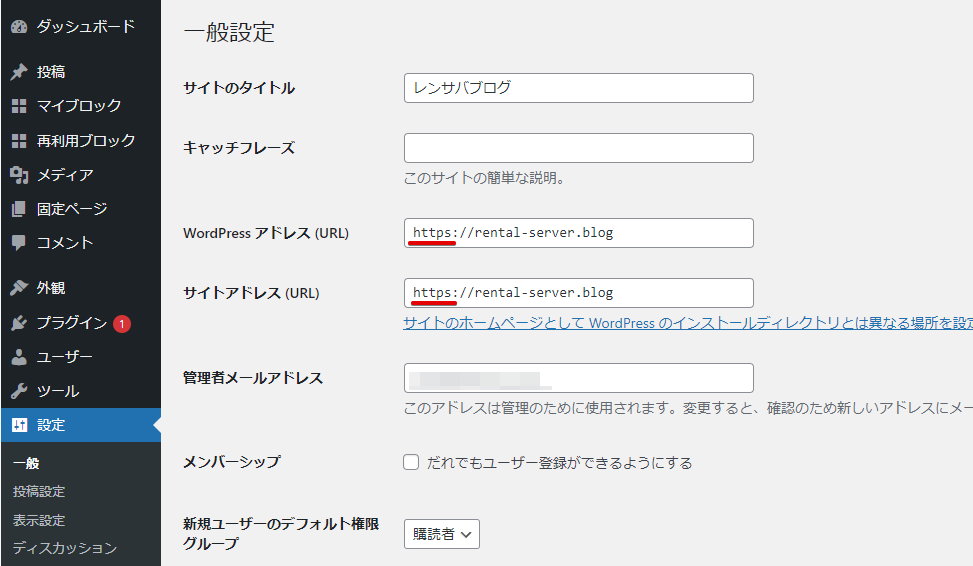Click the person icon beside ユーザー

19,357
